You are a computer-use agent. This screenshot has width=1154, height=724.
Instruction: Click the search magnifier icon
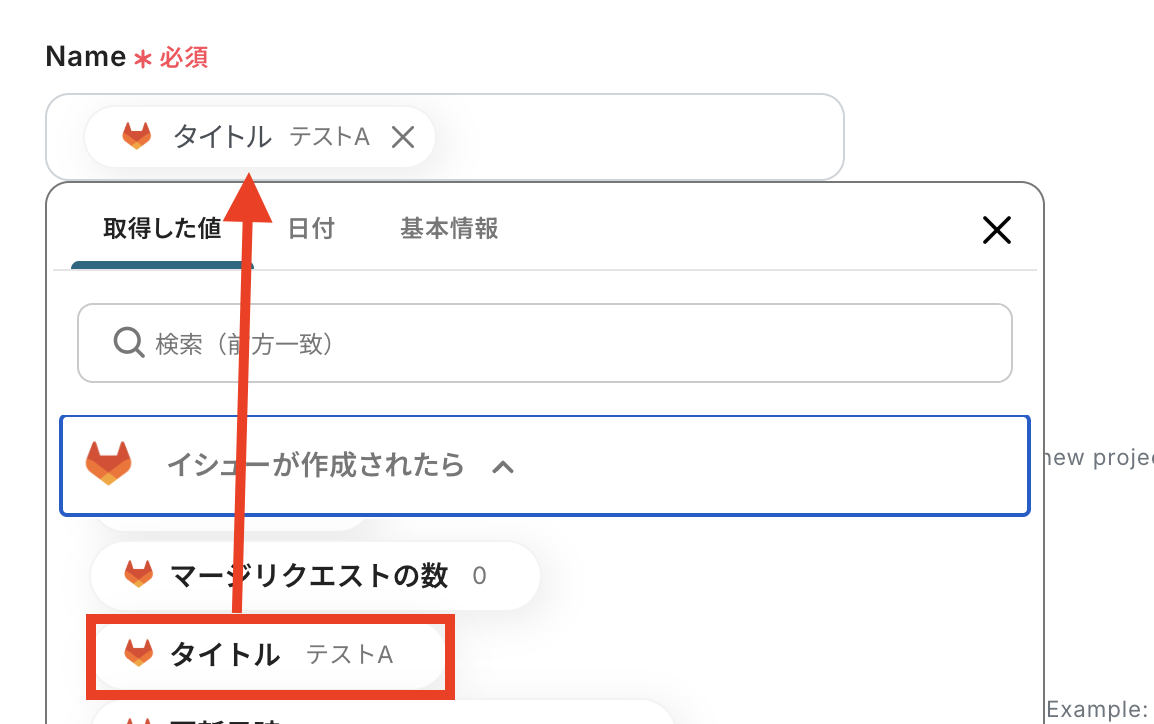click(x=129, y=343)
